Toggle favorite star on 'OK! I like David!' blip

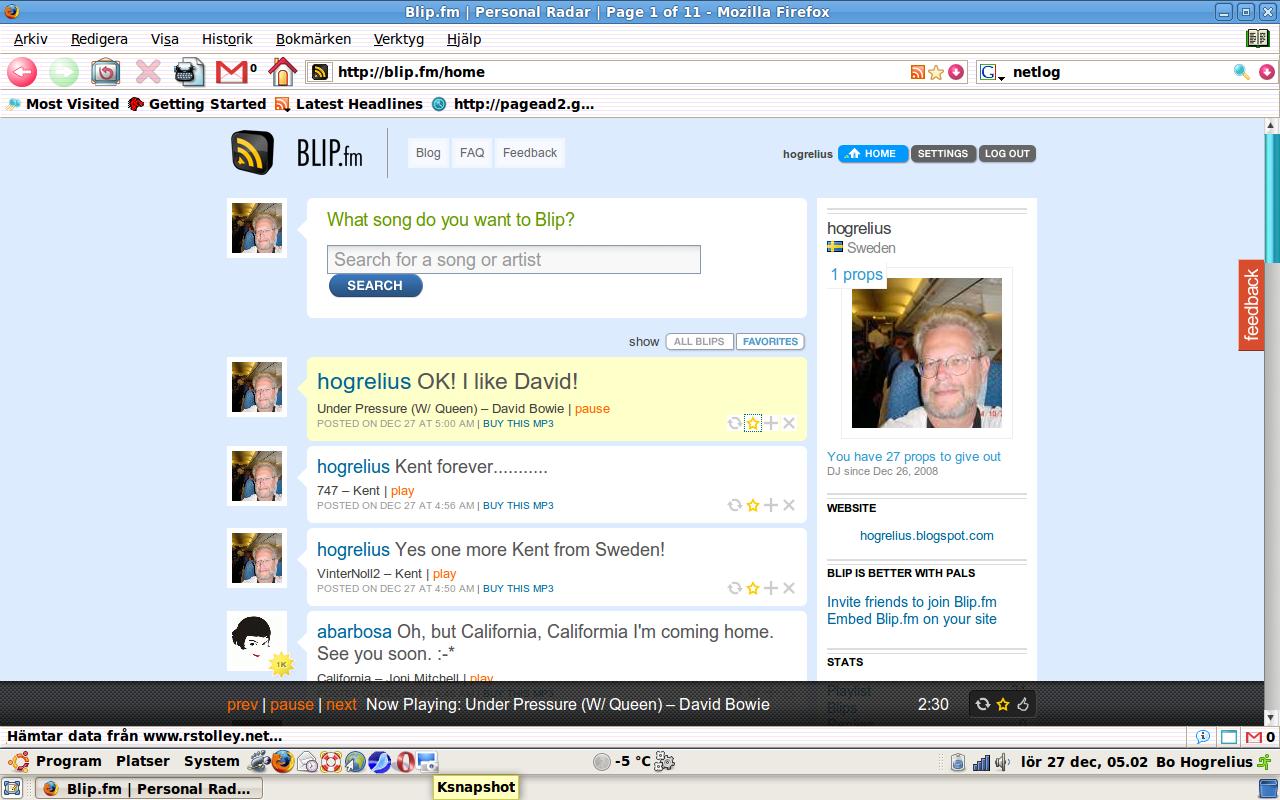pyautogui.click(x=753, y=424)
